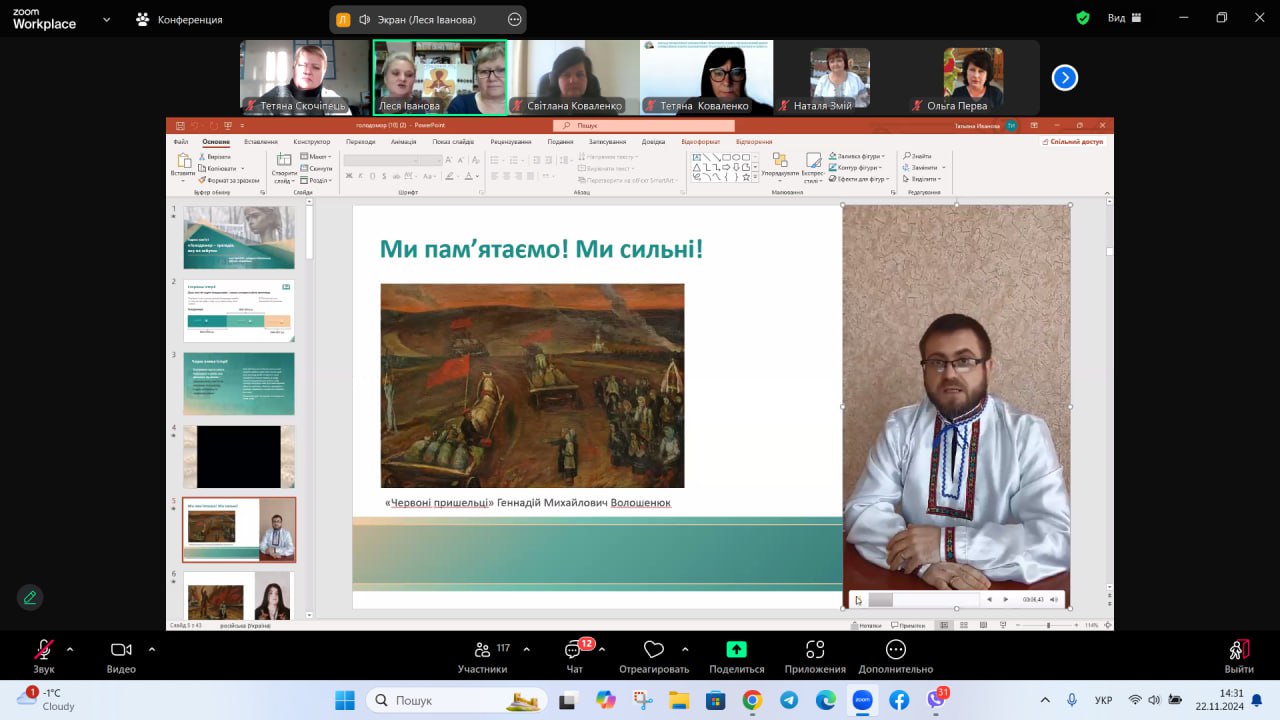Open the Чат panel
1280x720 pixels.
tap(574, 656)
